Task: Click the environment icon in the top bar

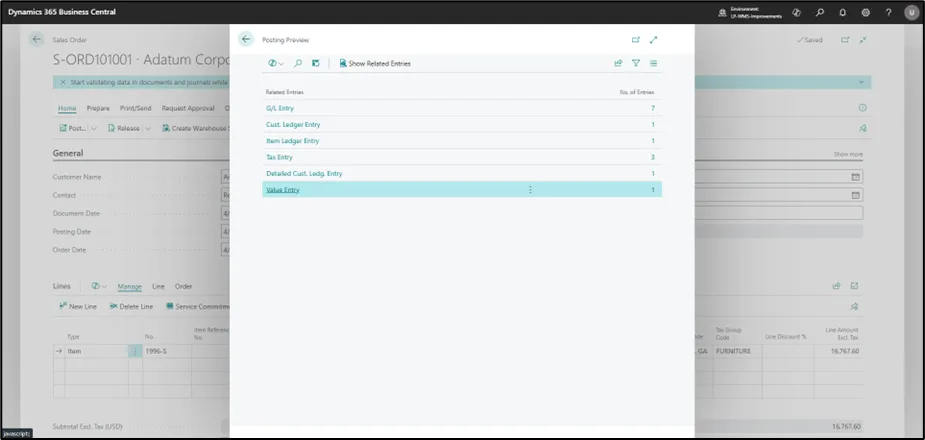Action: (722, 12)
